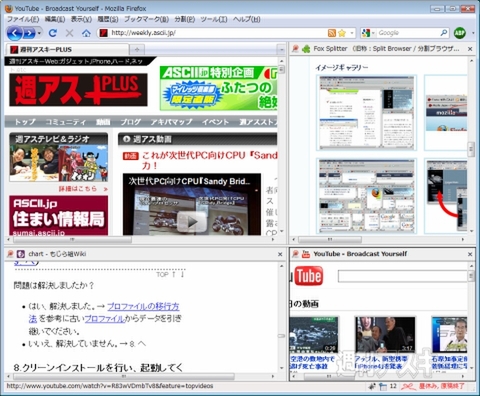Click the status bar scissors icon
Viewport: 480px width, 396px height.
(x=408, y=386)
